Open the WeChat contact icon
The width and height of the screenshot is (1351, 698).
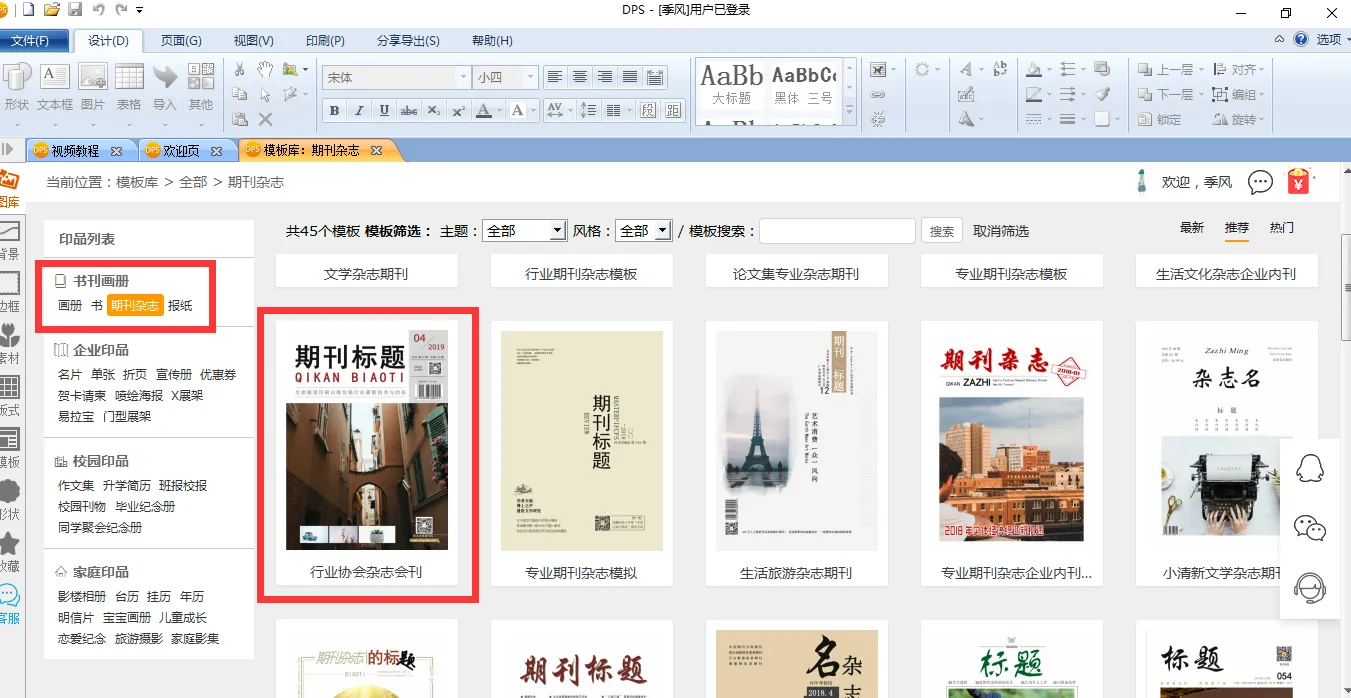[x=1309, y=527]
